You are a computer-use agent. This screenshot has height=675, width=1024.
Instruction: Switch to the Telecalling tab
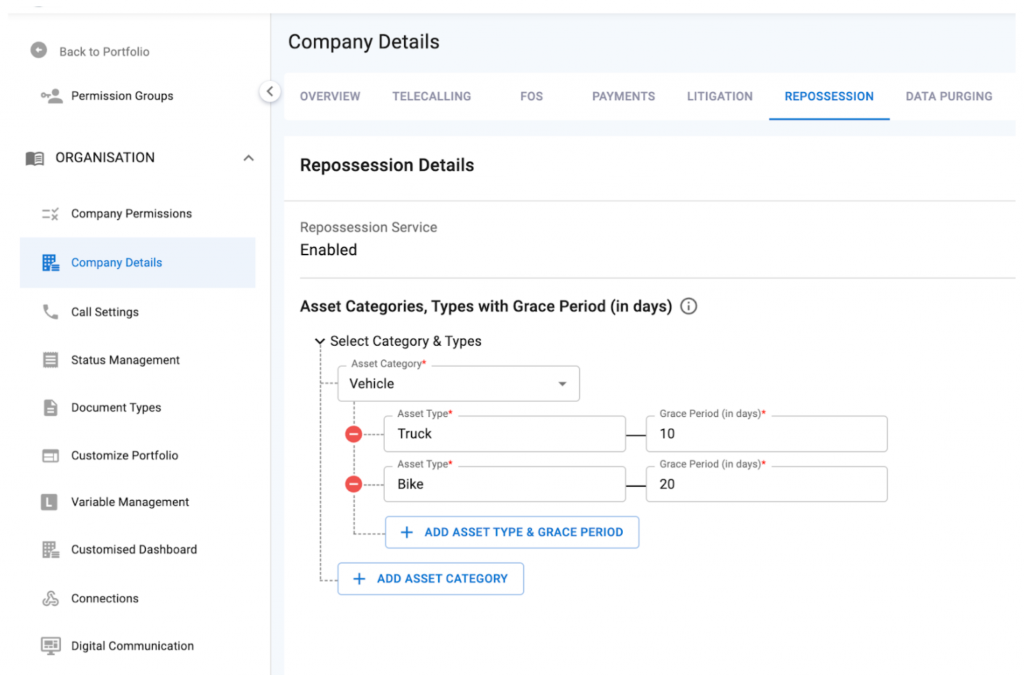432,97
